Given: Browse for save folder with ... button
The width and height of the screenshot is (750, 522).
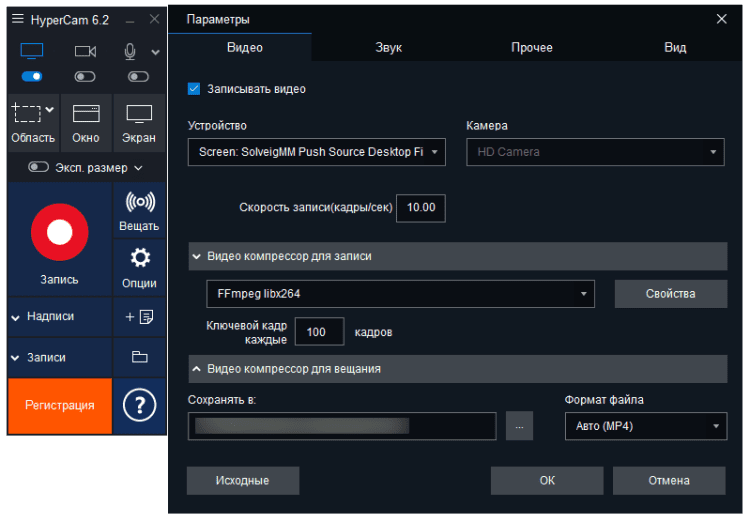Looking at the screenshot, I should click(x=519, y=426).
